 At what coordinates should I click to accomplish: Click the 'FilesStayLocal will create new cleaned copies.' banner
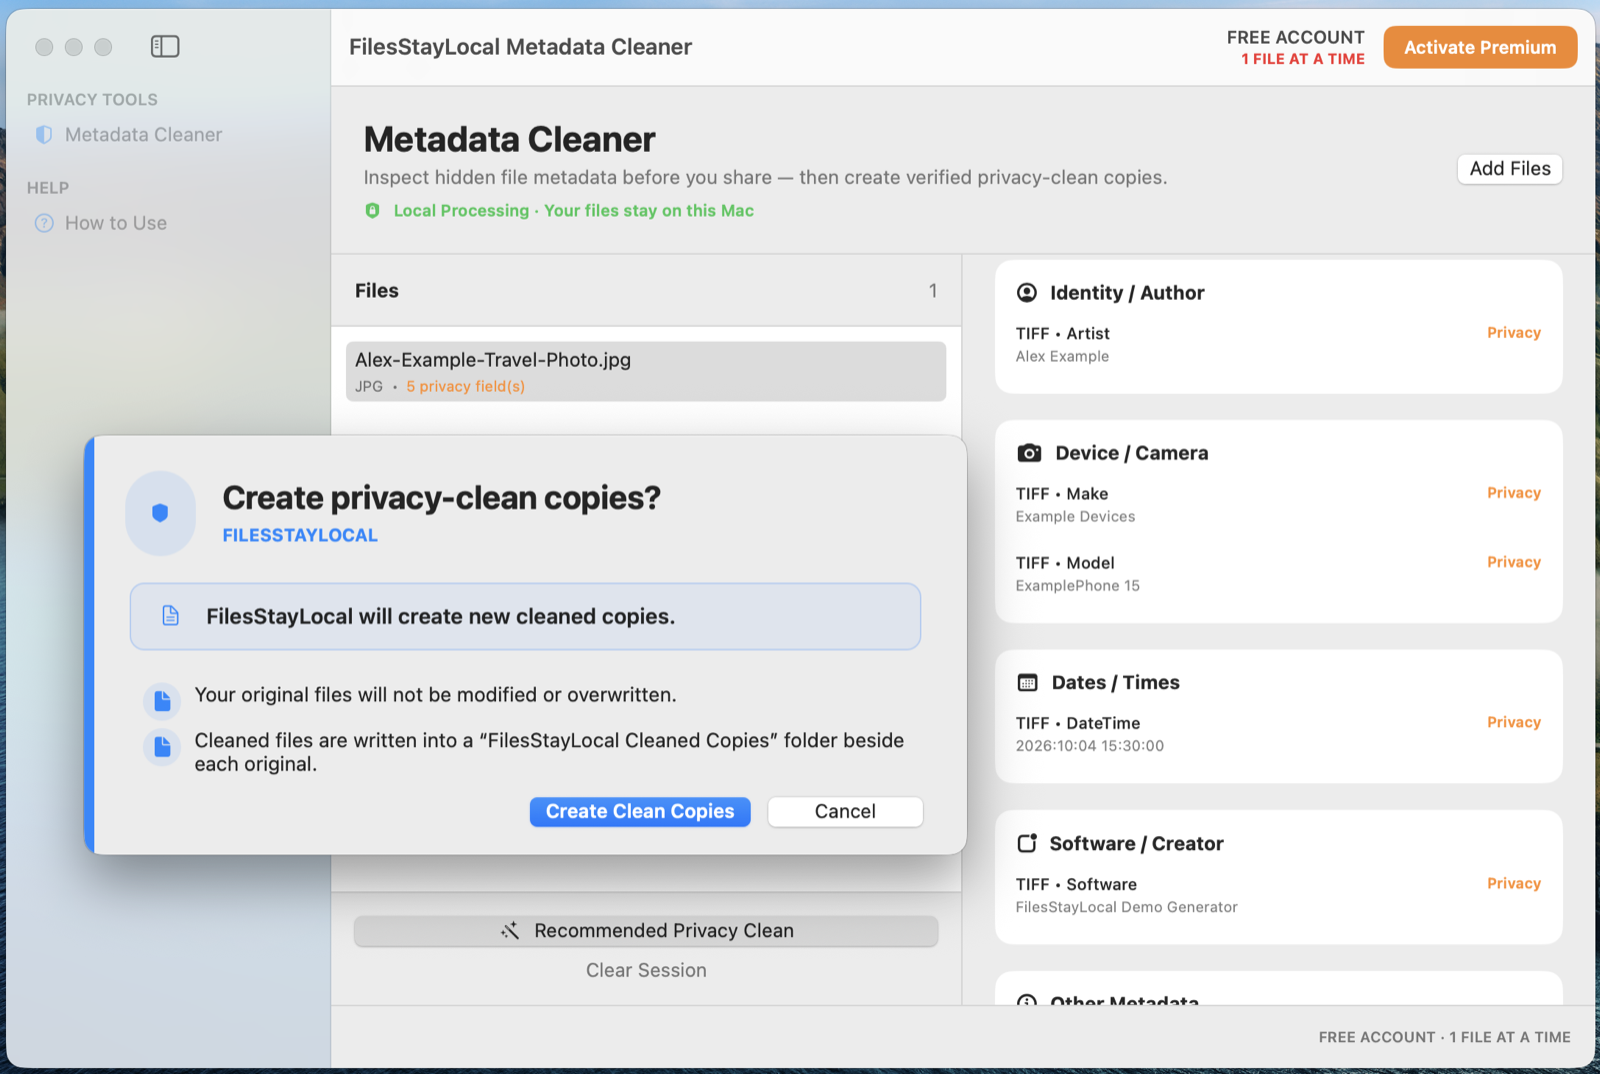[x=525, y=616]
